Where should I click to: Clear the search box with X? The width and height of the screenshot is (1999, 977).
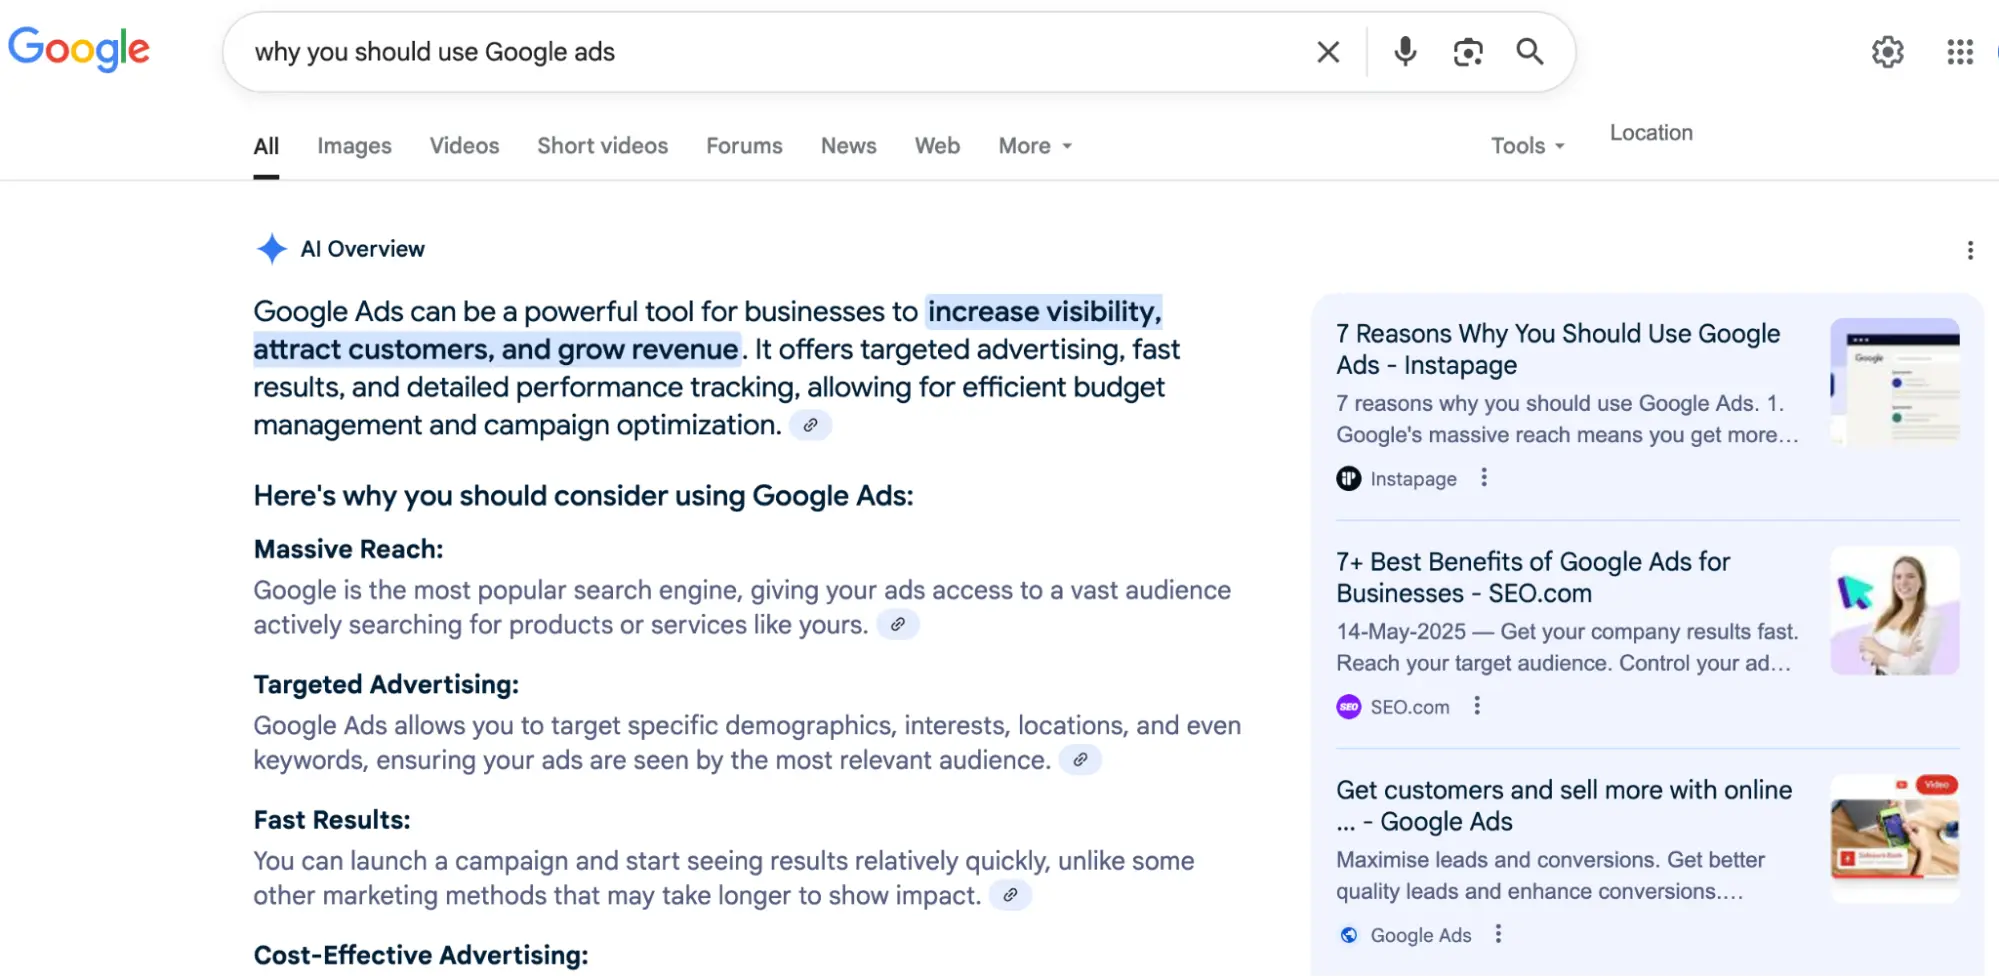click(1328, 52)
